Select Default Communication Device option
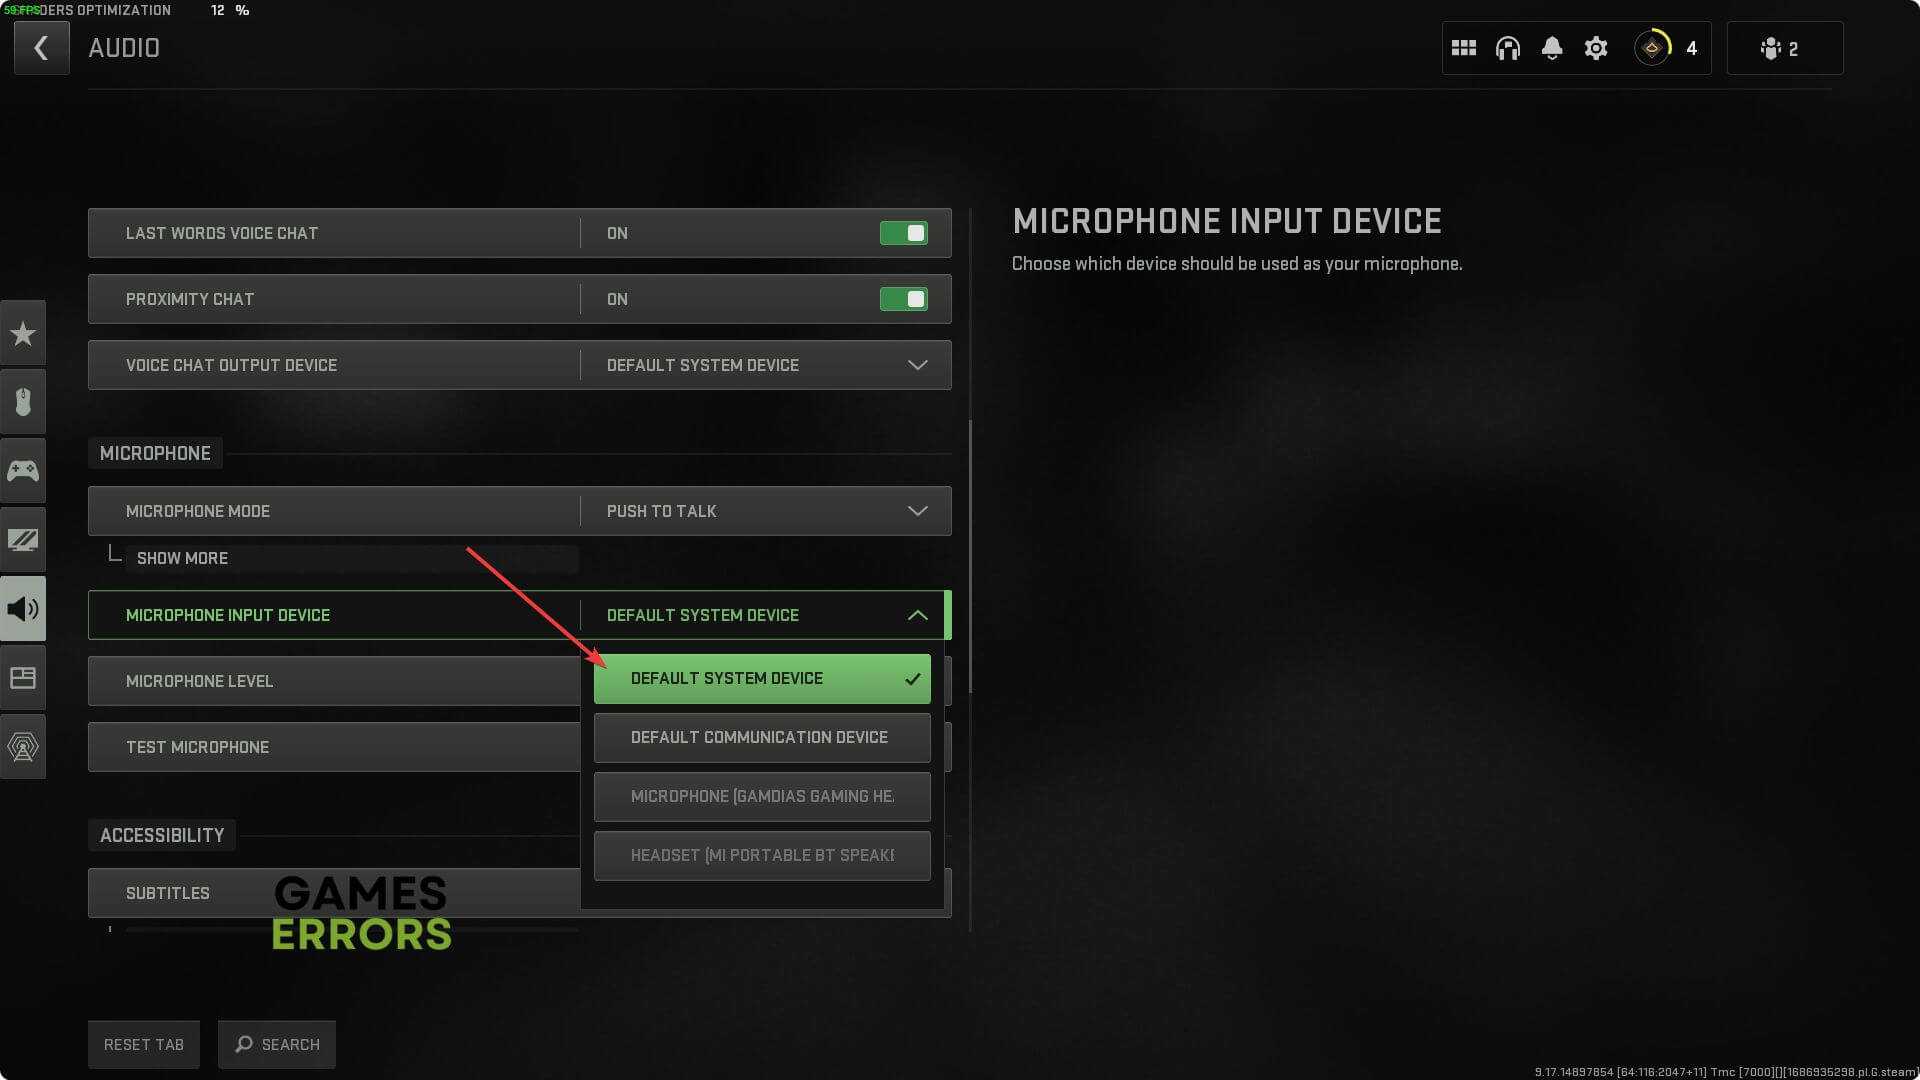1920x1080 pixels. pos(761,738)
